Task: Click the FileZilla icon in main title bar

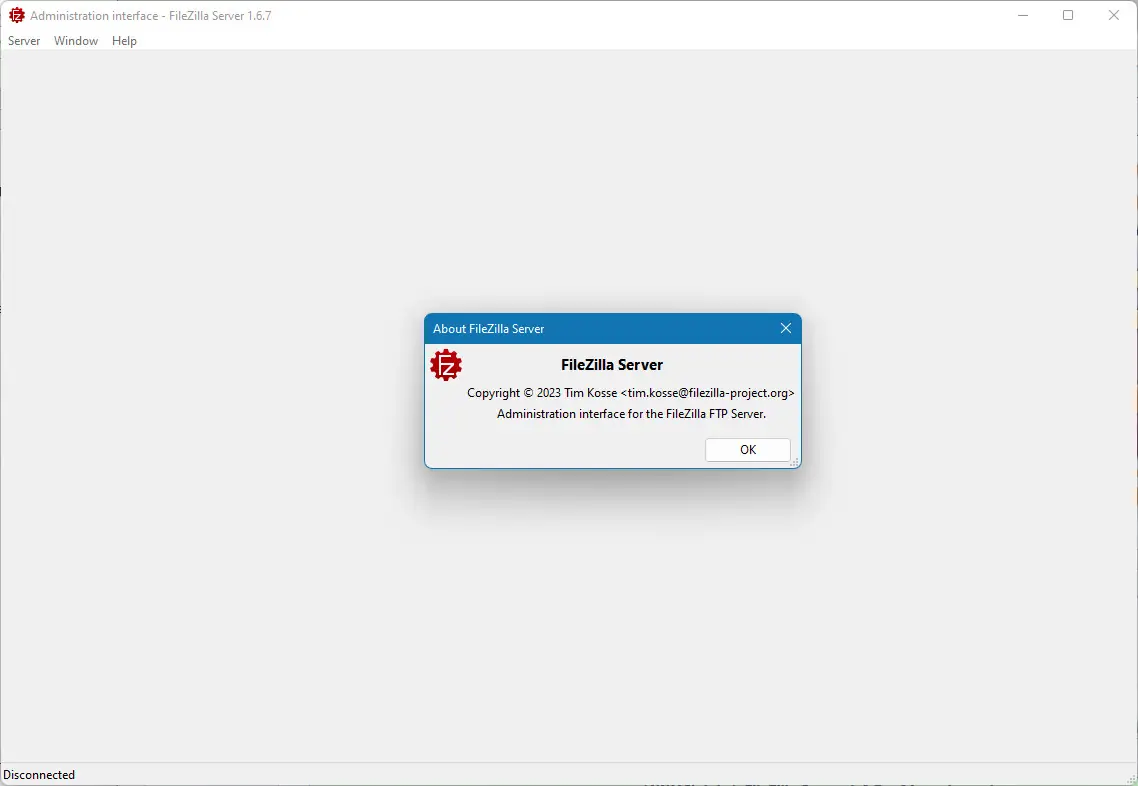Action: [17, 15]
